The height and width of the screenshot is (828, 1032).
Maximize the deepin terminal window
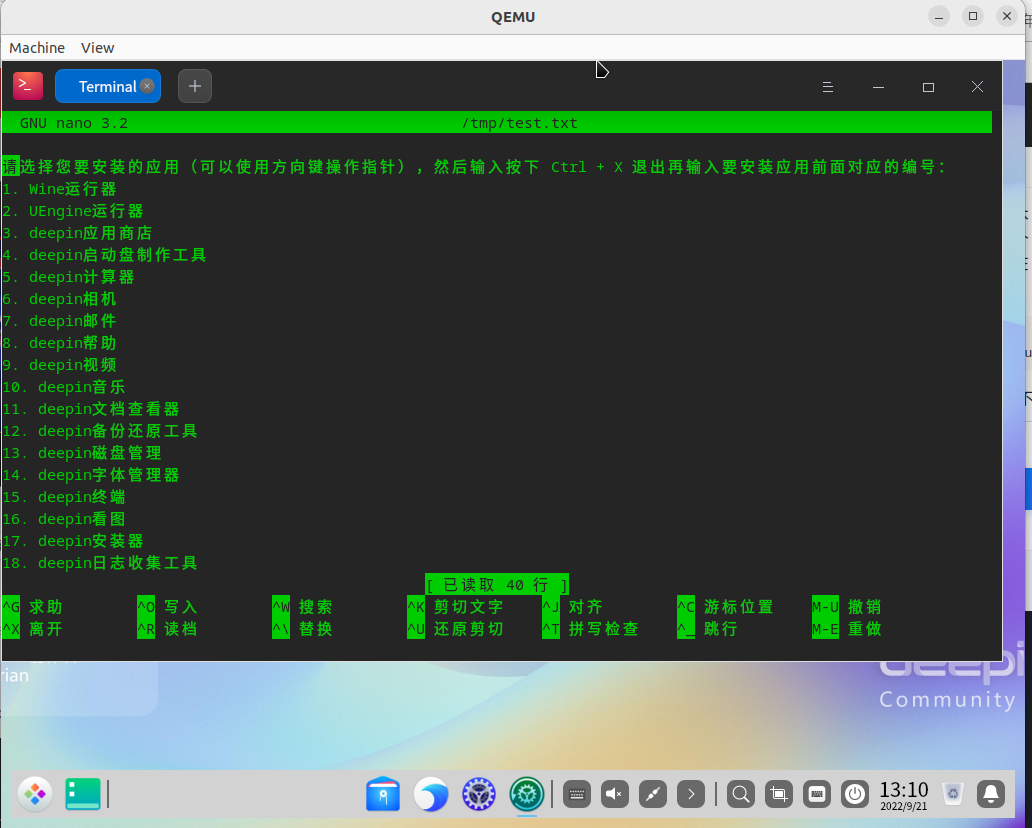(x=928, y=87)
